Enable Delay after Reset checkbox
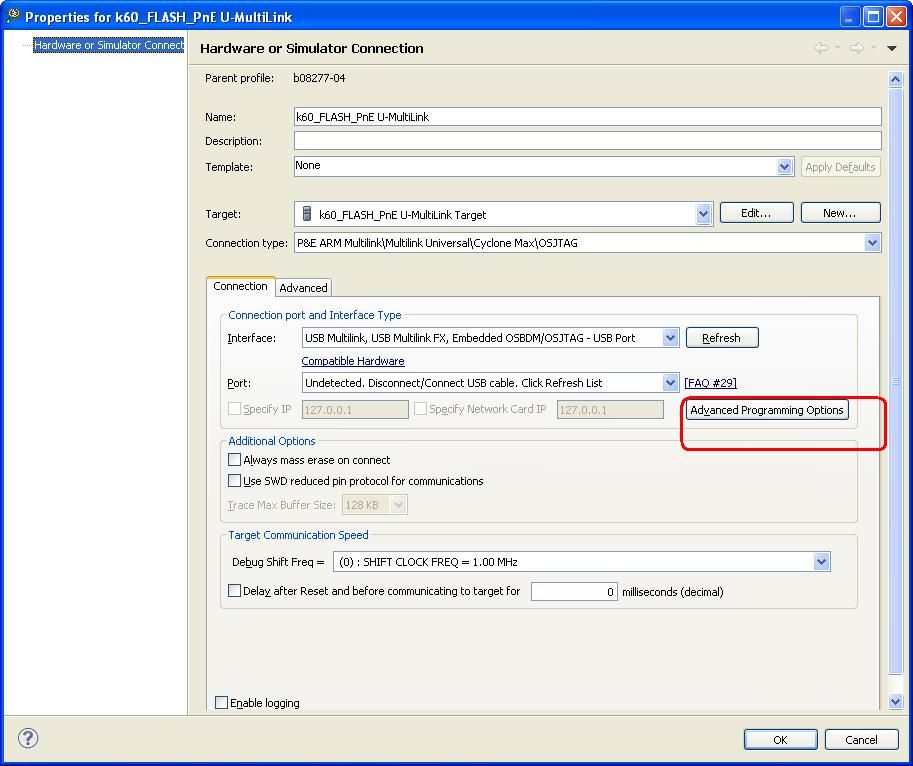Viewport: 913px width, 766px height. click(234, 591)
